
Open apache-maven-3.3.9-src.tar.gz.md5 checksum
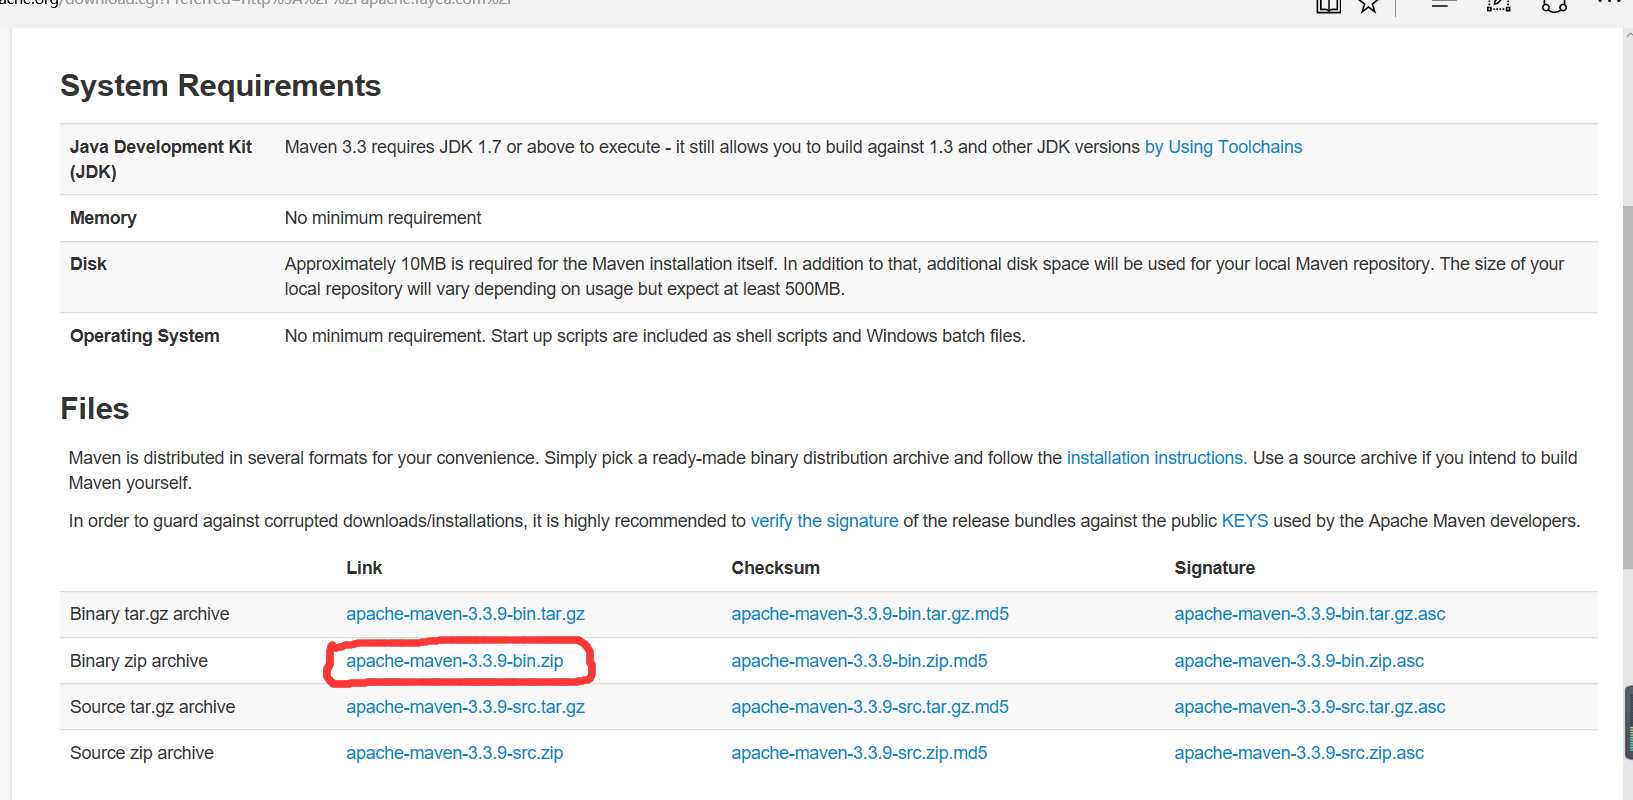870,707
